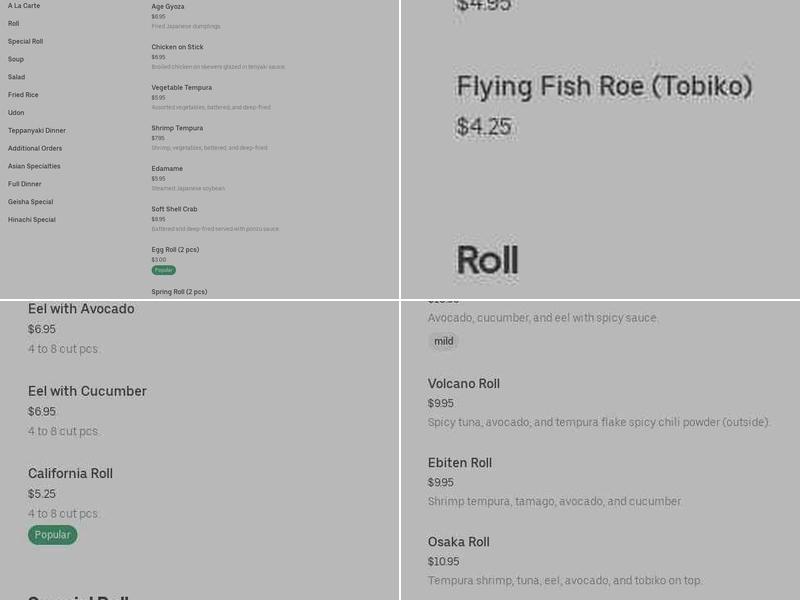The height and width of the screenshot is (600, 800).
Task: Pick the Osaka Roll item
Action: tap(459, 542)
